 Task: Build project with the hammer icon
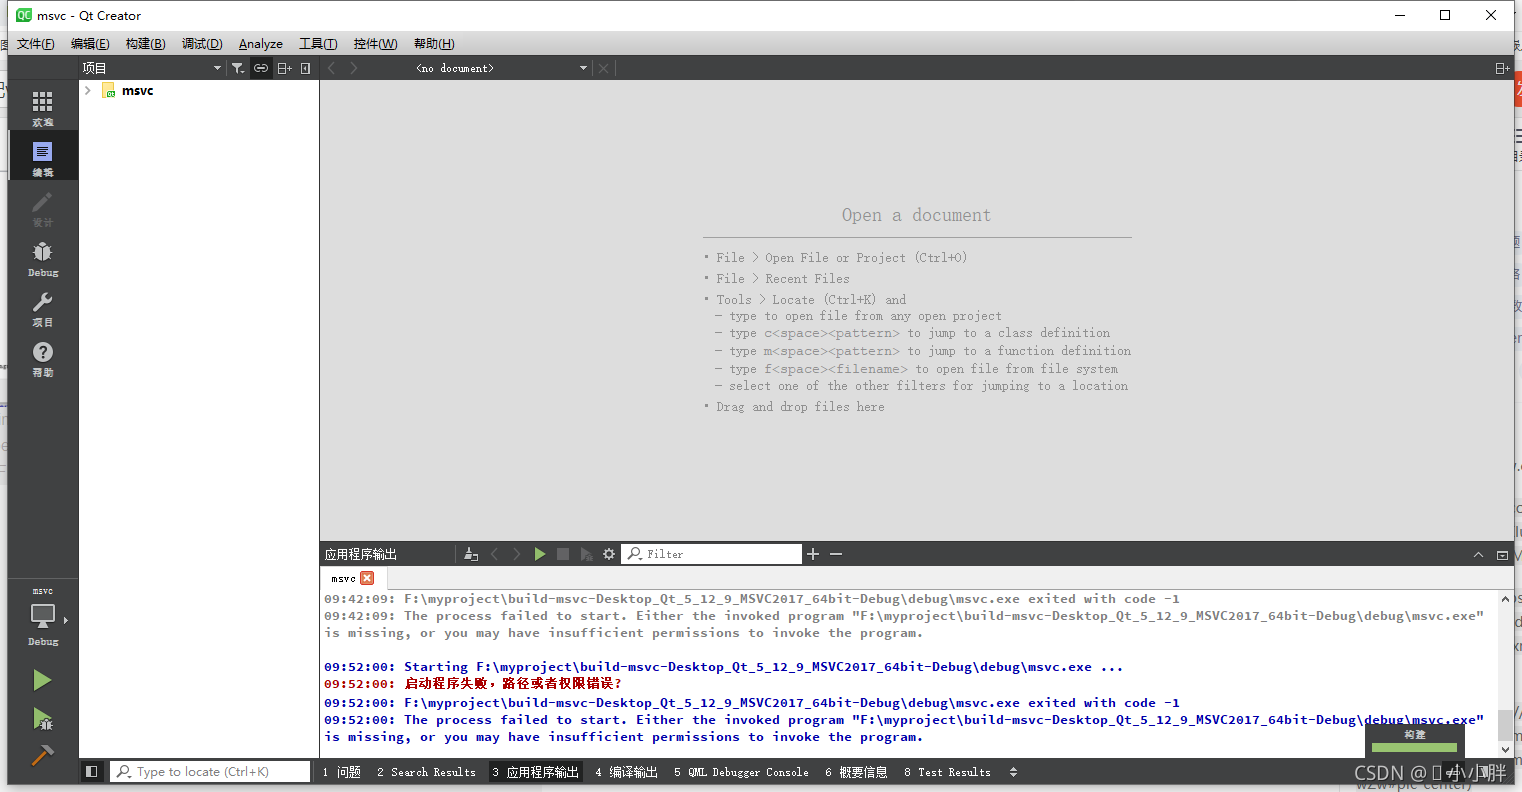(x=42, y=755)
